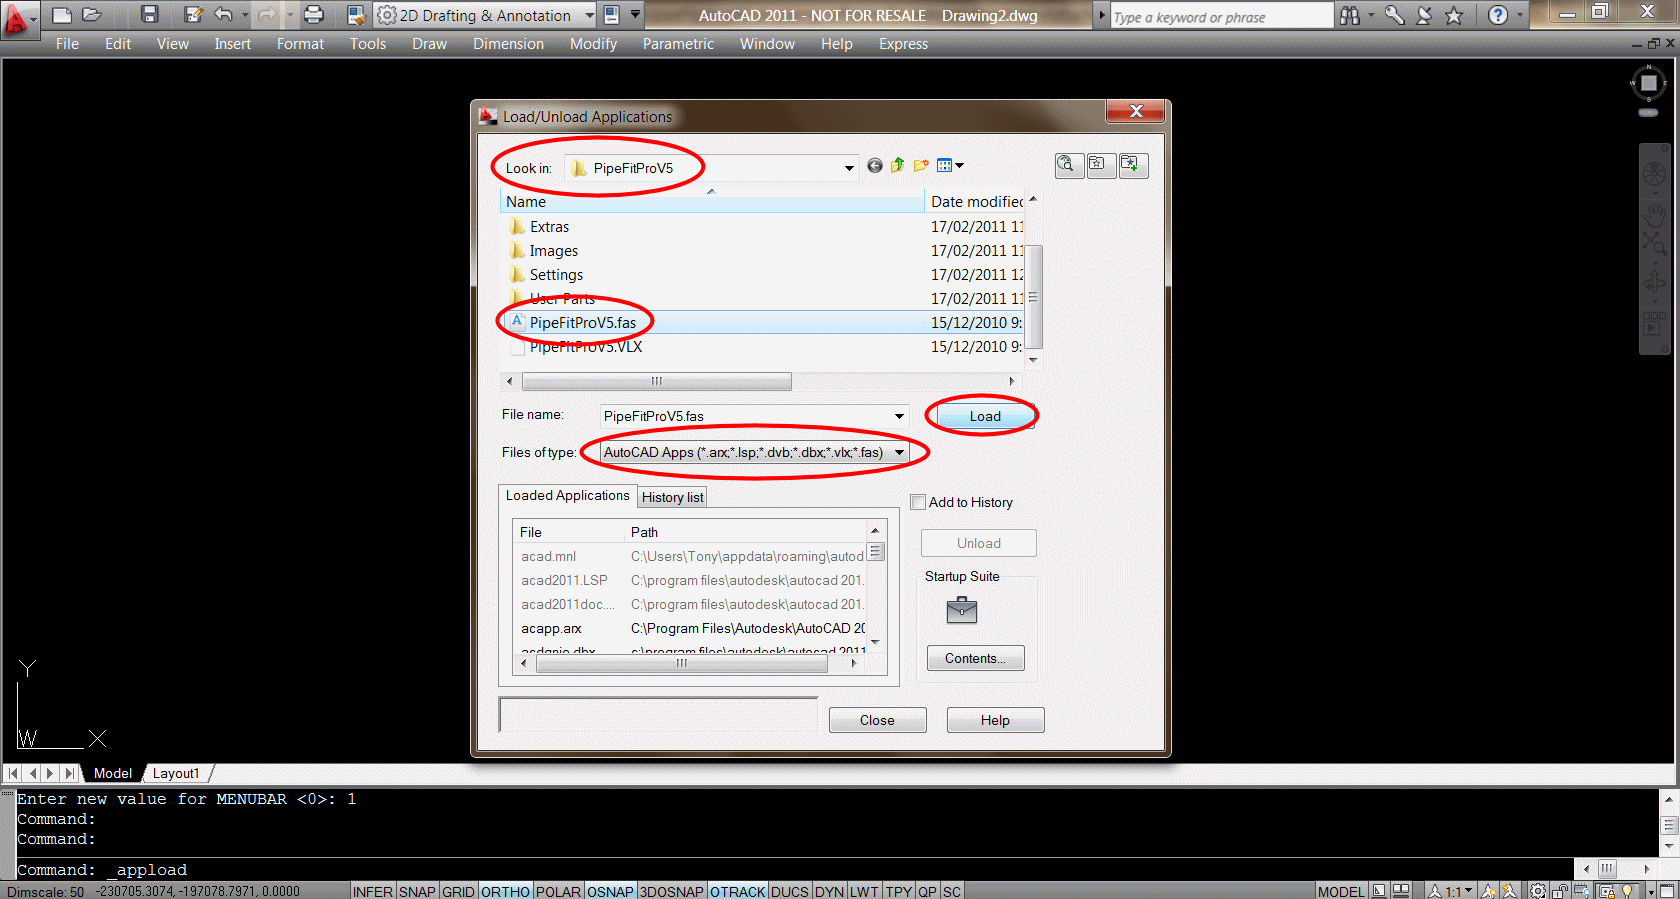
Task: Click the keyword search input field
Action: (1221, 16)
